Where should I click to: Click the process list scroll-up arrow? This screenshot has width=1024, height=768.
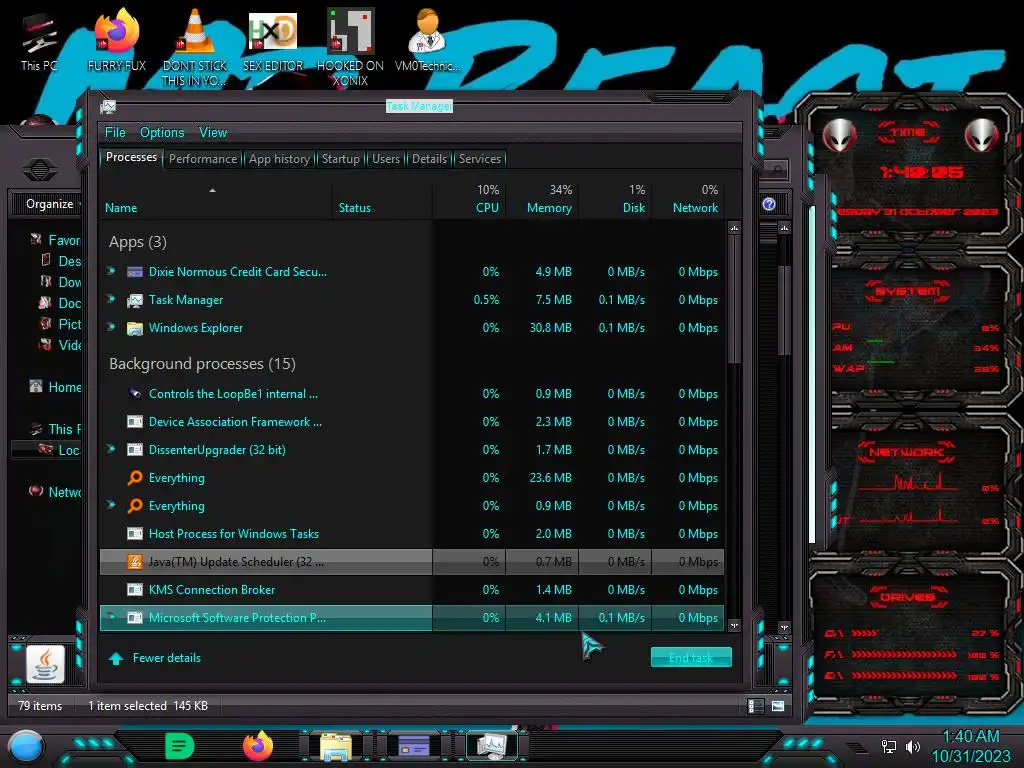(734, 228)
